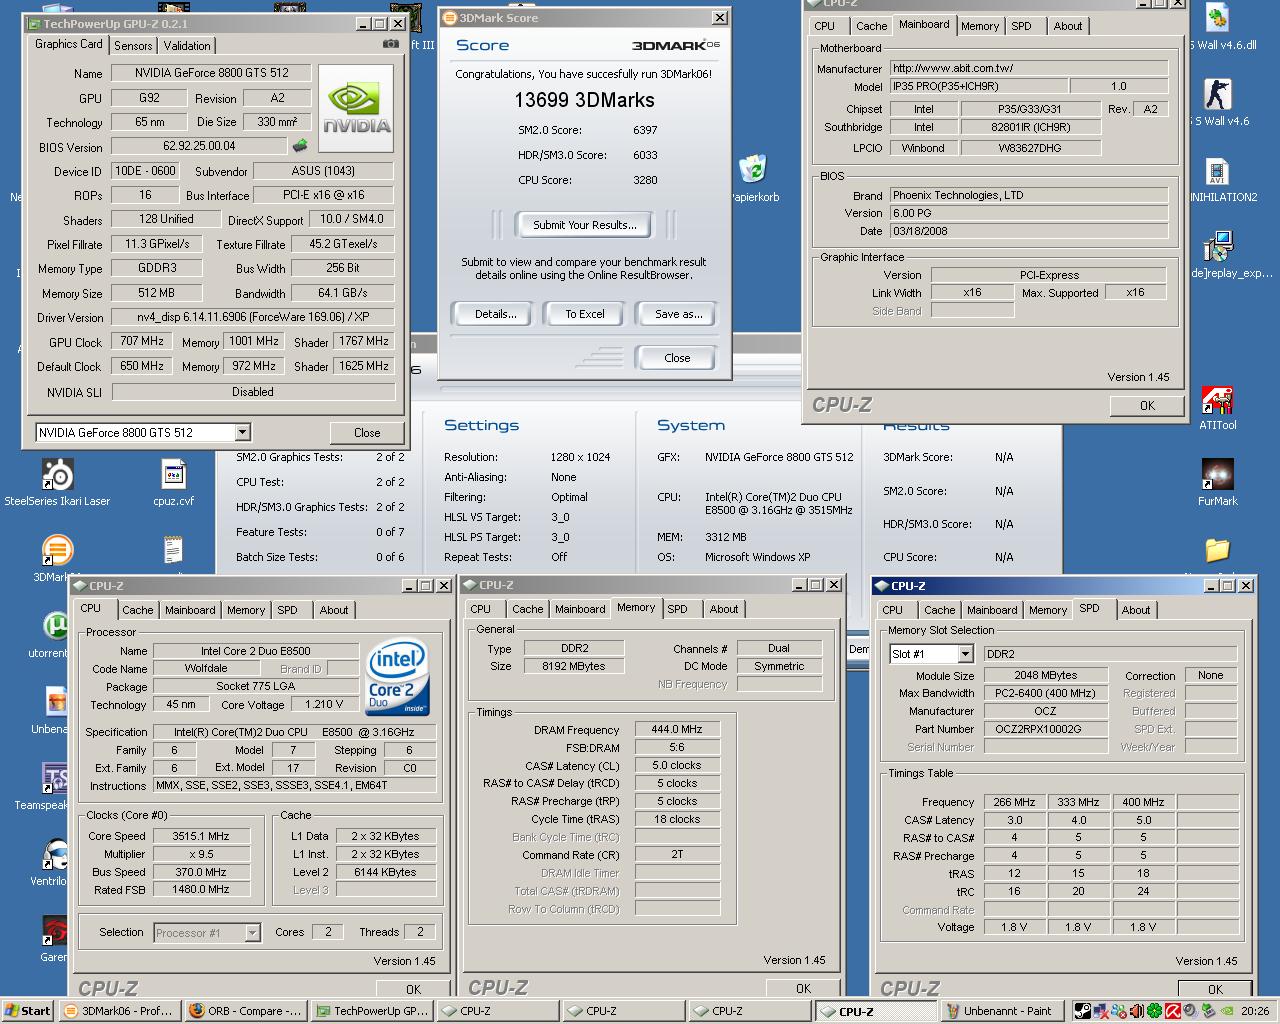The height and width of the screenshot is (1024, 1280).
Task: Click the Save as... button
Action: click(x=678, y=314)
